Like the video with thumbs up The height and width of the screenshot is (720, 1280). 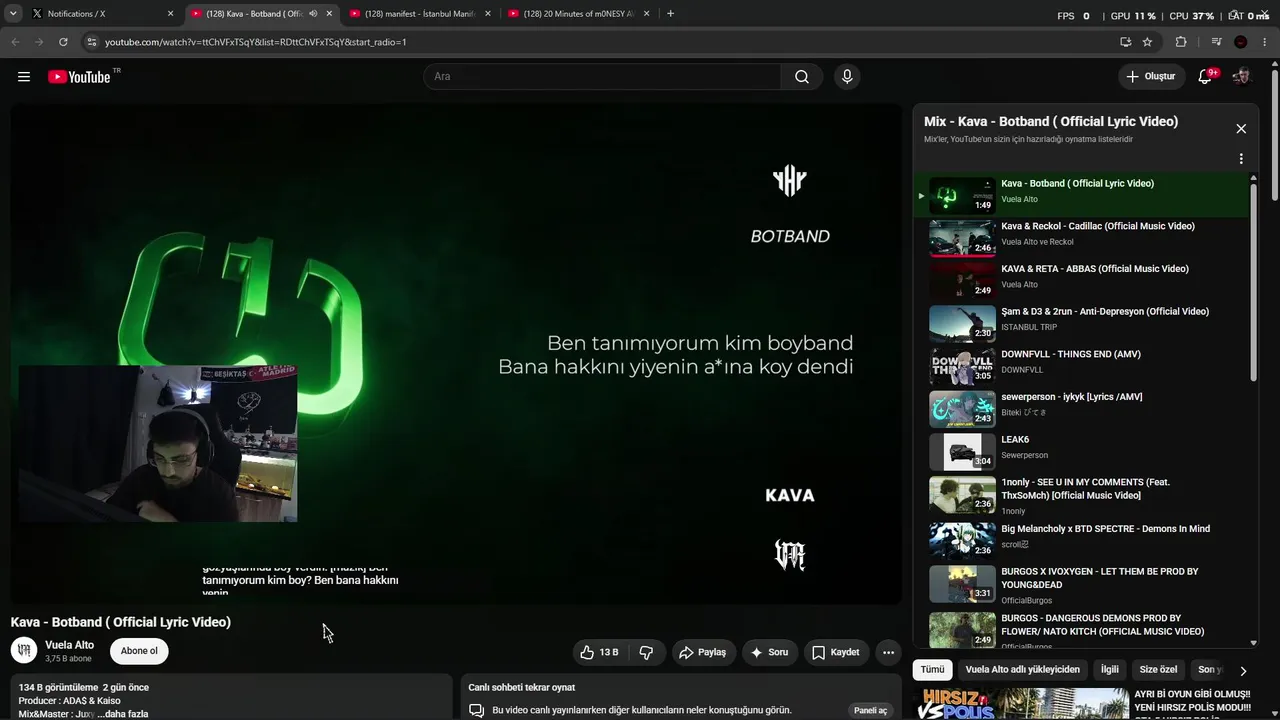(x=599, y=652)
